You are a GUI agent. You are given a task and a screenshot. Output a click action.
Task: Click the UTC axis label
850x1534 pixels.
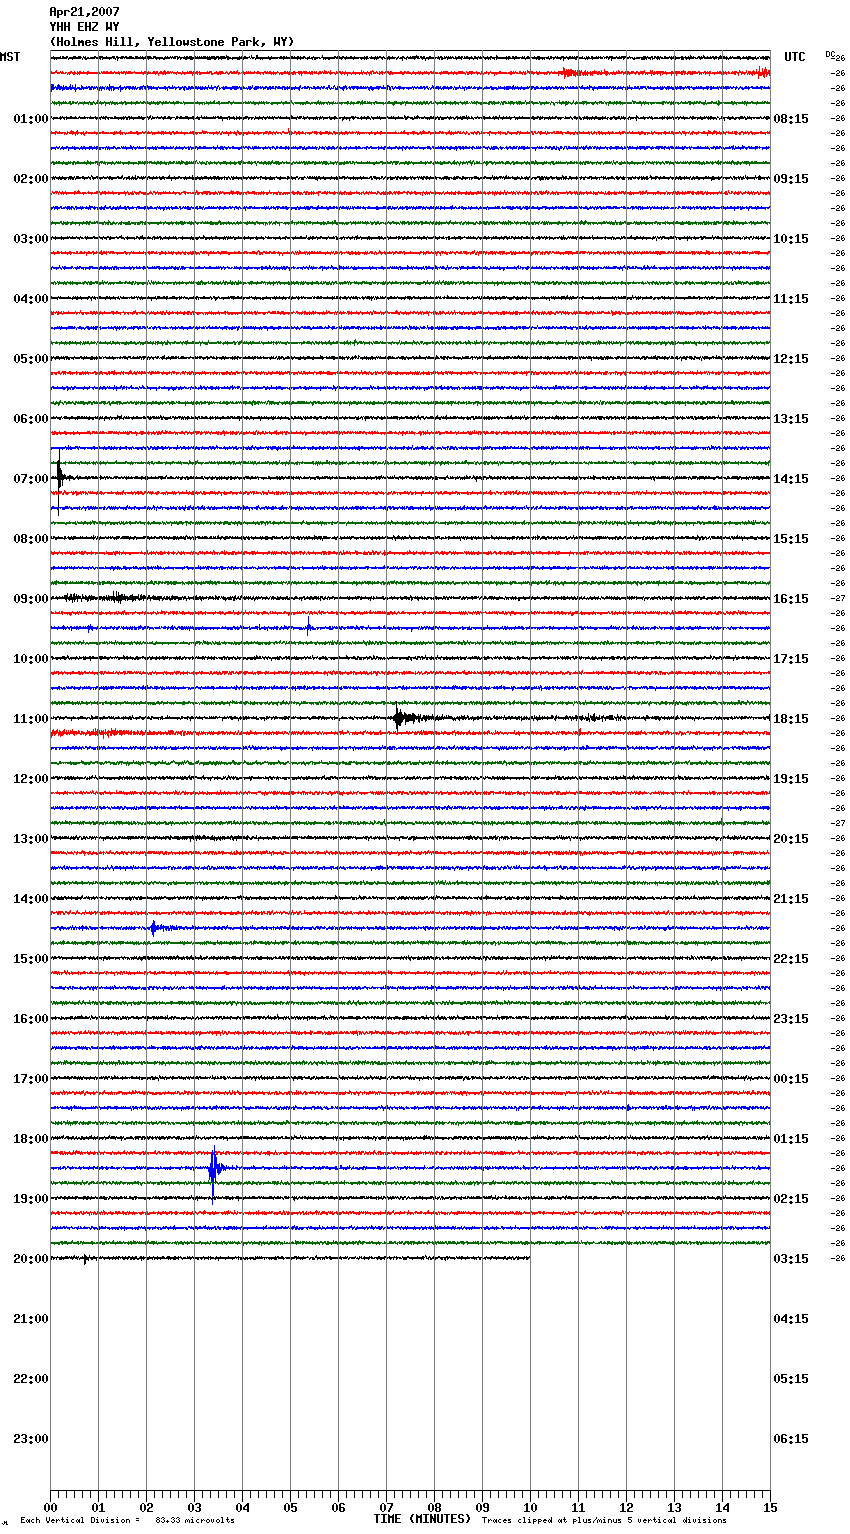tap(795, 57)
